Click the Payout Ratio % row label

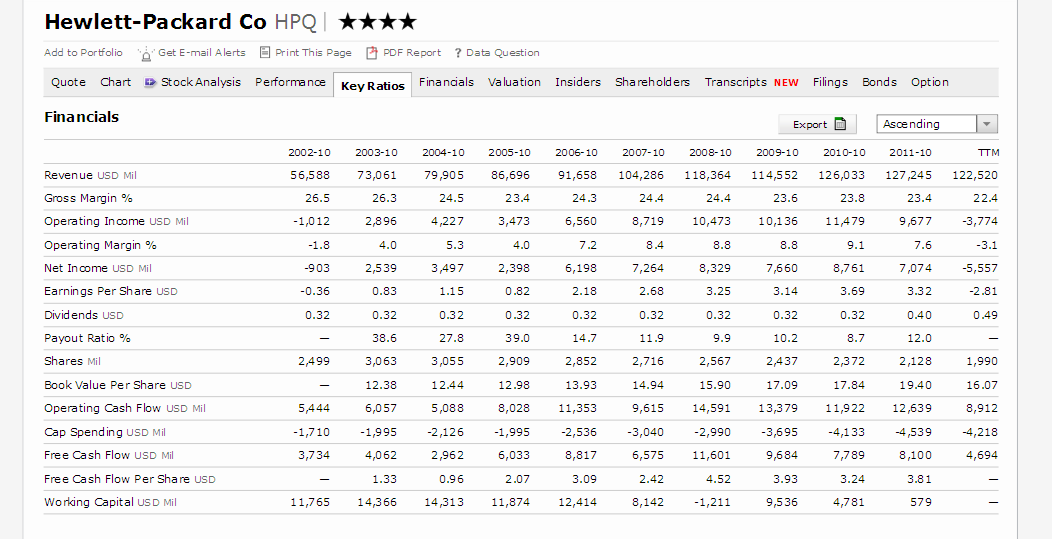[x=87, y=338]
